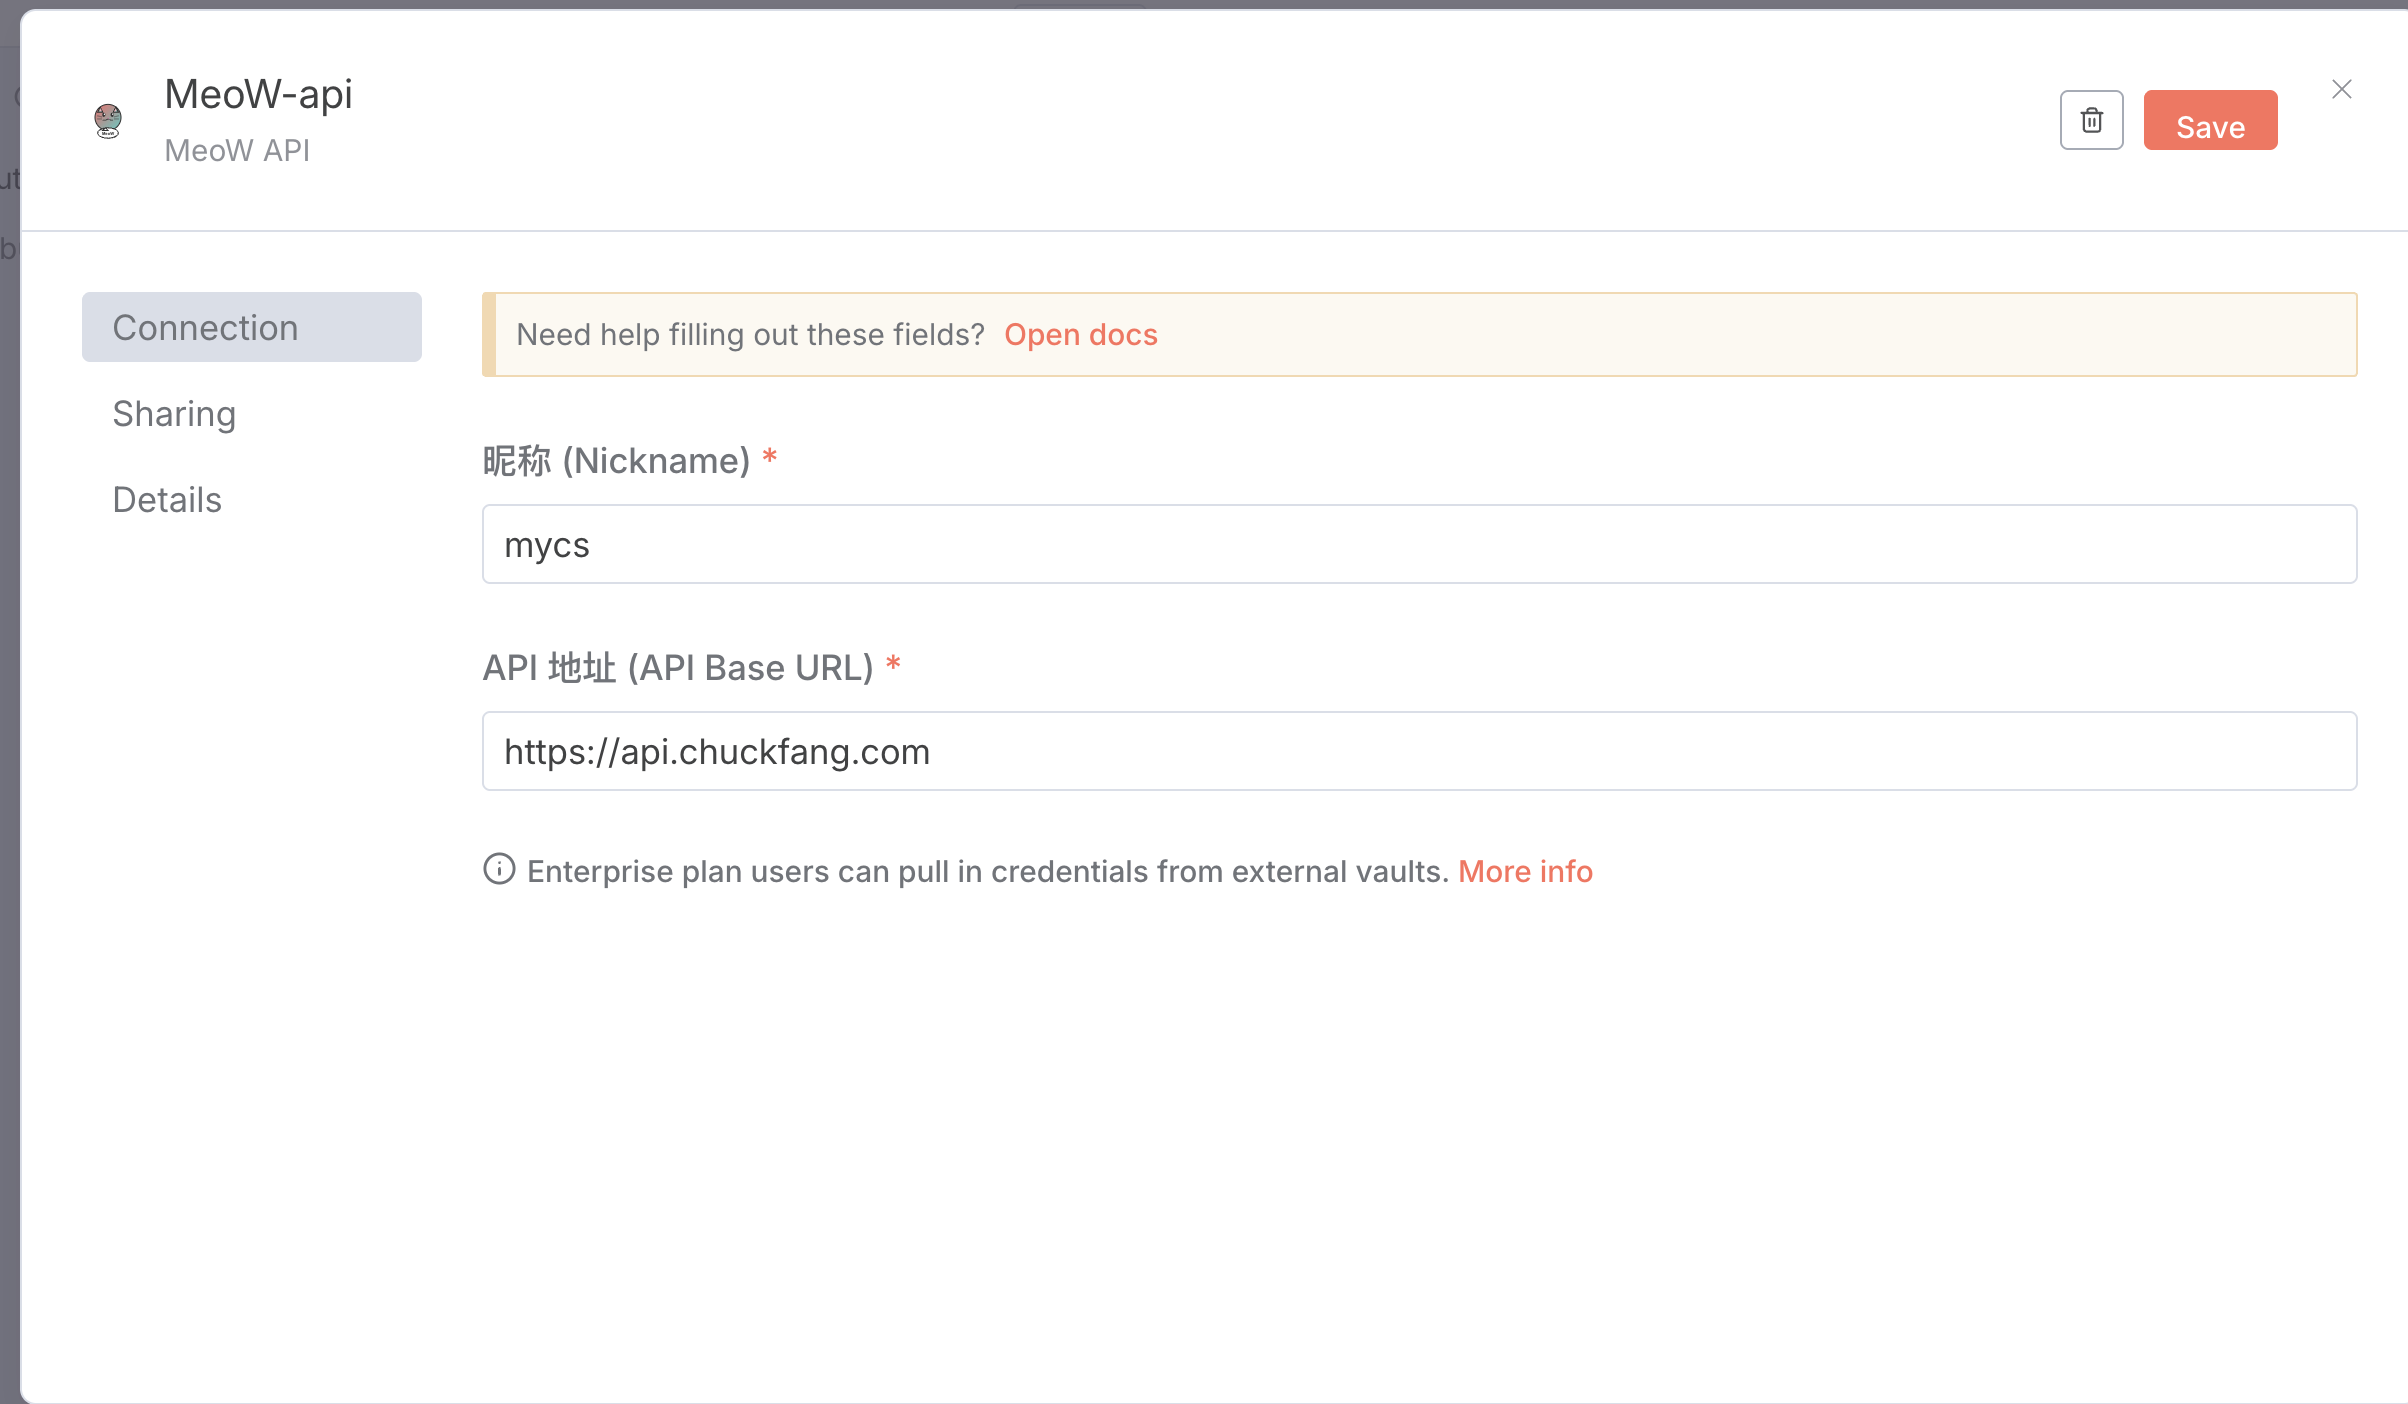Click the info circle icon
Viewport: 2408px width, 1404px height.
pyautogui.click(x=499, y=869)
